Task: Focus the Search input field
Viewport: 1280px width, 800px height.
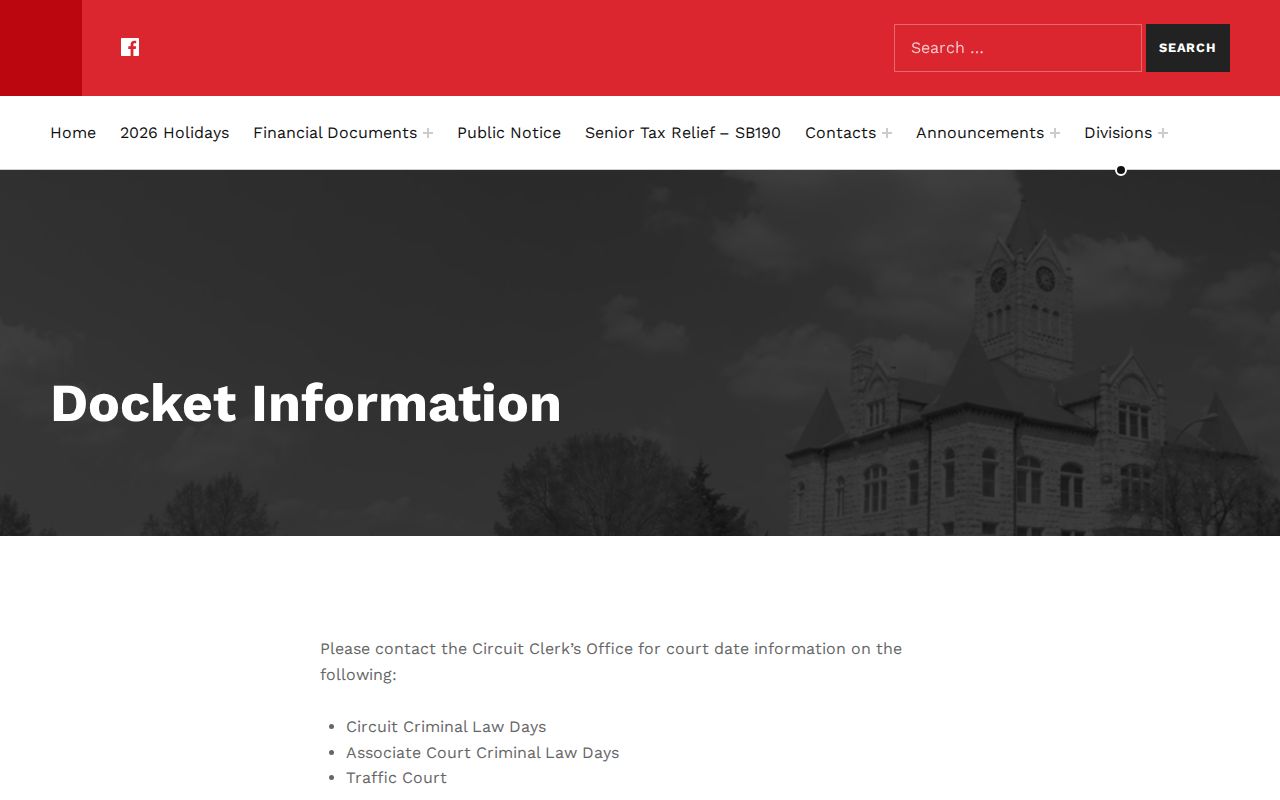Action: [1017, 48]
